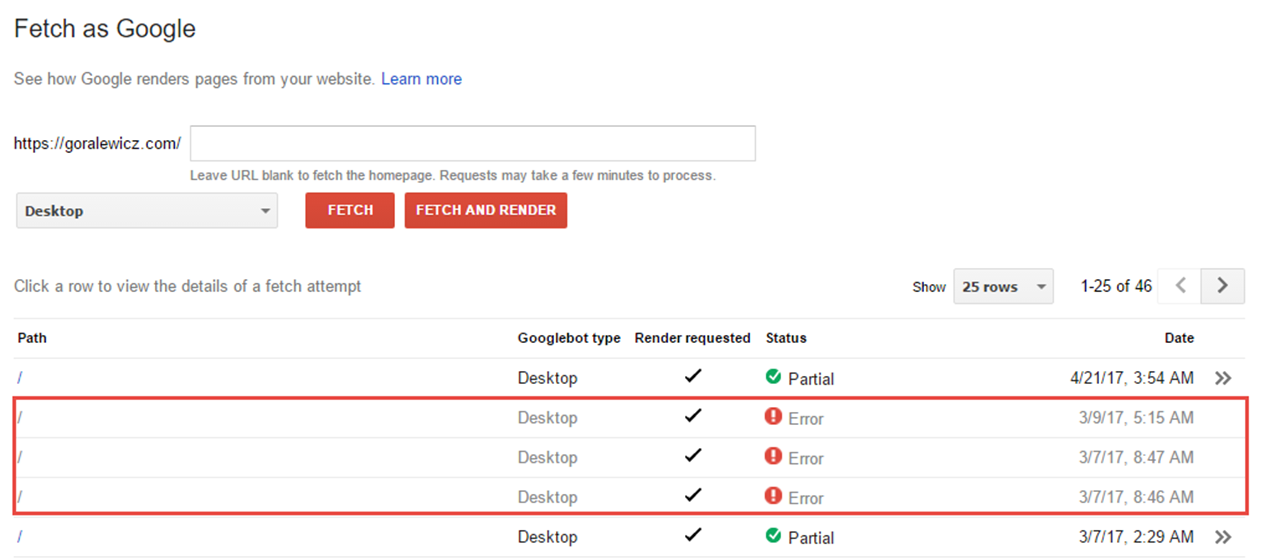This screenshot has width=1270, height=560.
Task: Open path link of 4/21/17 fetch
Action: pos(20,378)
